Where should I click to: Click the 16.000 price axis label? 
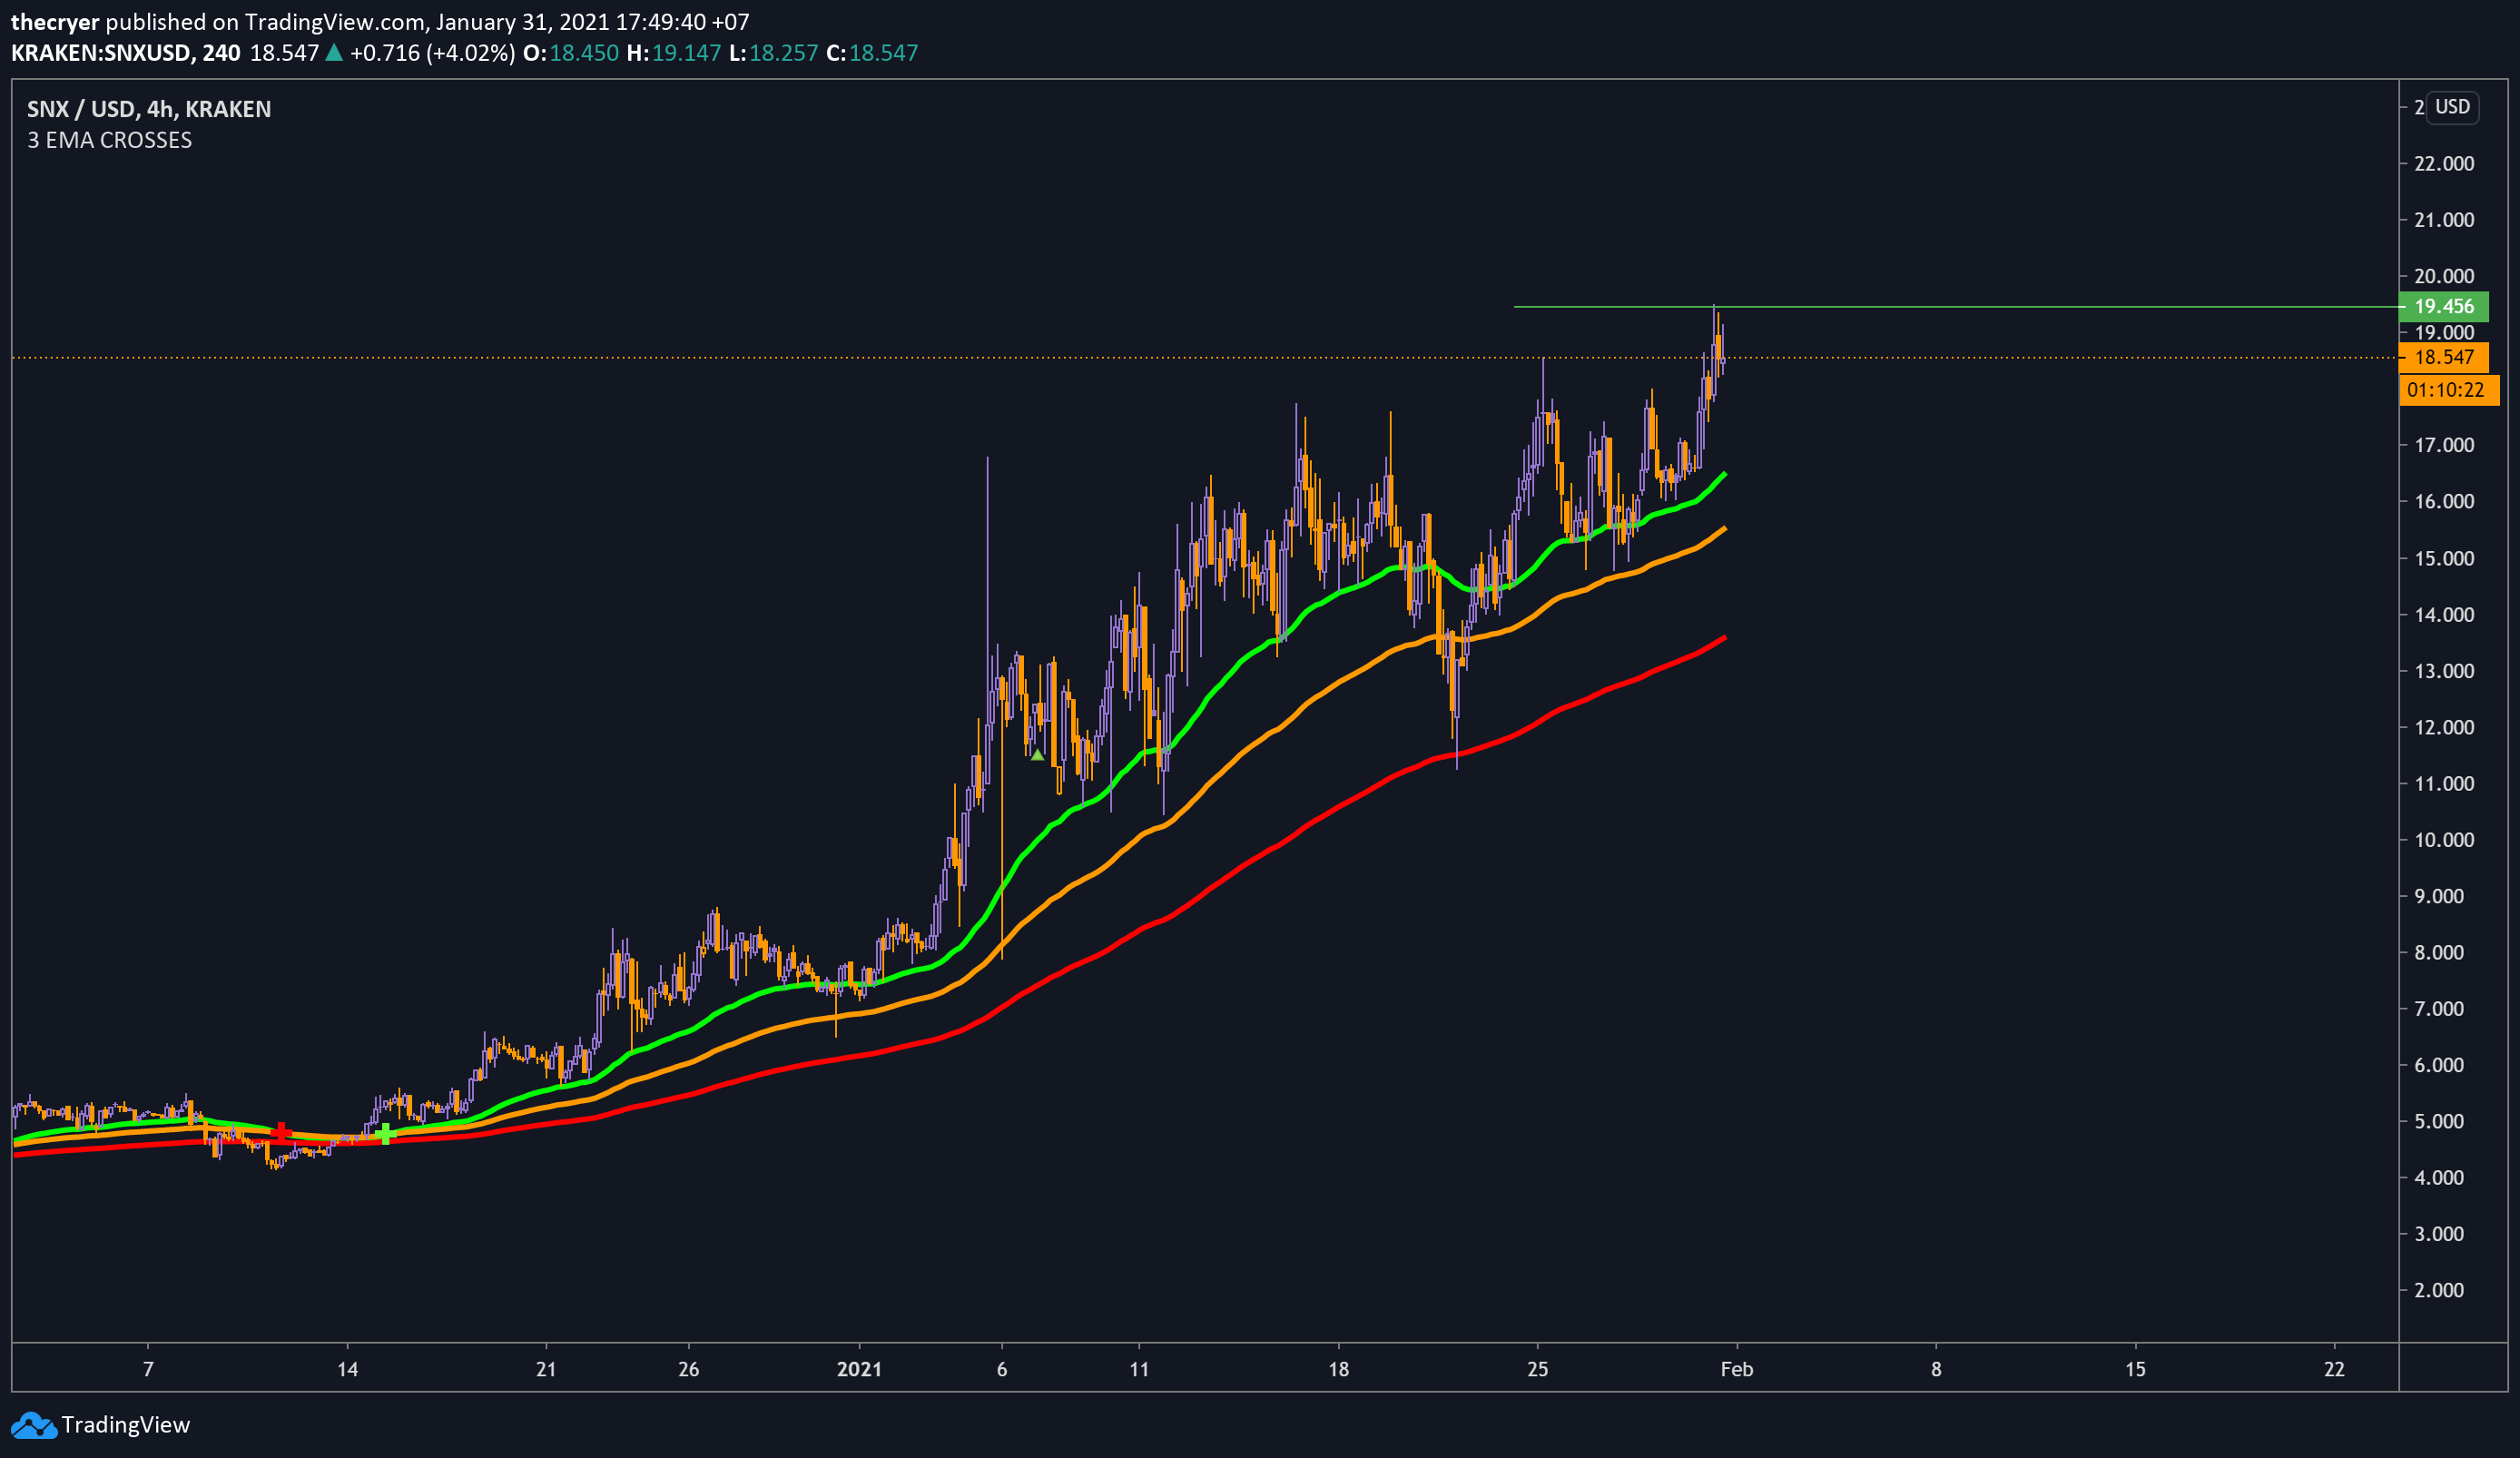(x=2444, y=501)
